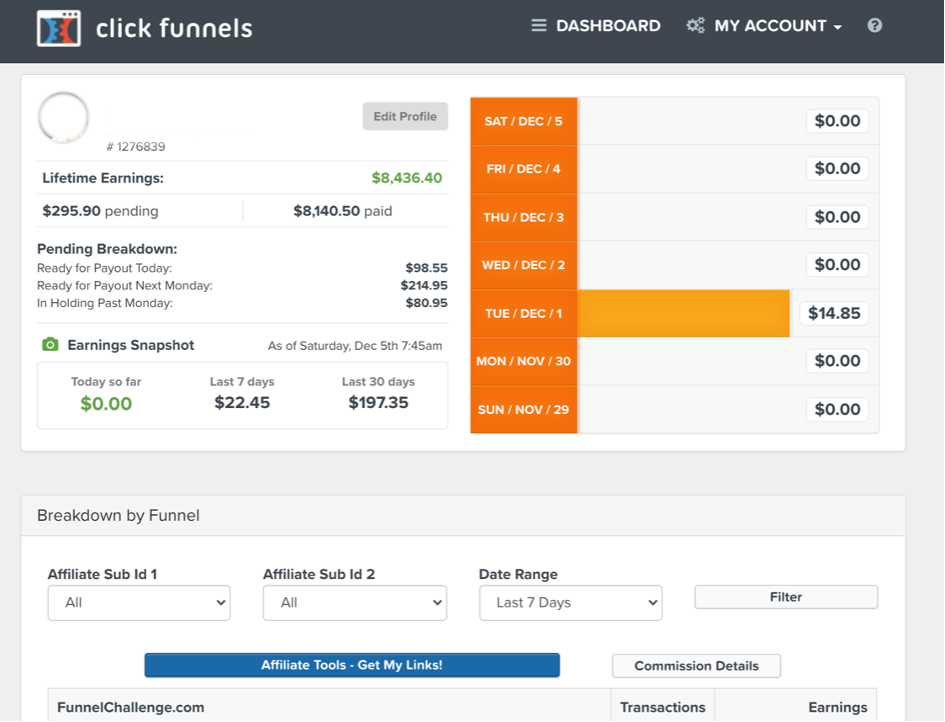945x722 pixels.
Task: Click the Ready for Payout Next Monday $214.95 value
Action: coord(424,285)
